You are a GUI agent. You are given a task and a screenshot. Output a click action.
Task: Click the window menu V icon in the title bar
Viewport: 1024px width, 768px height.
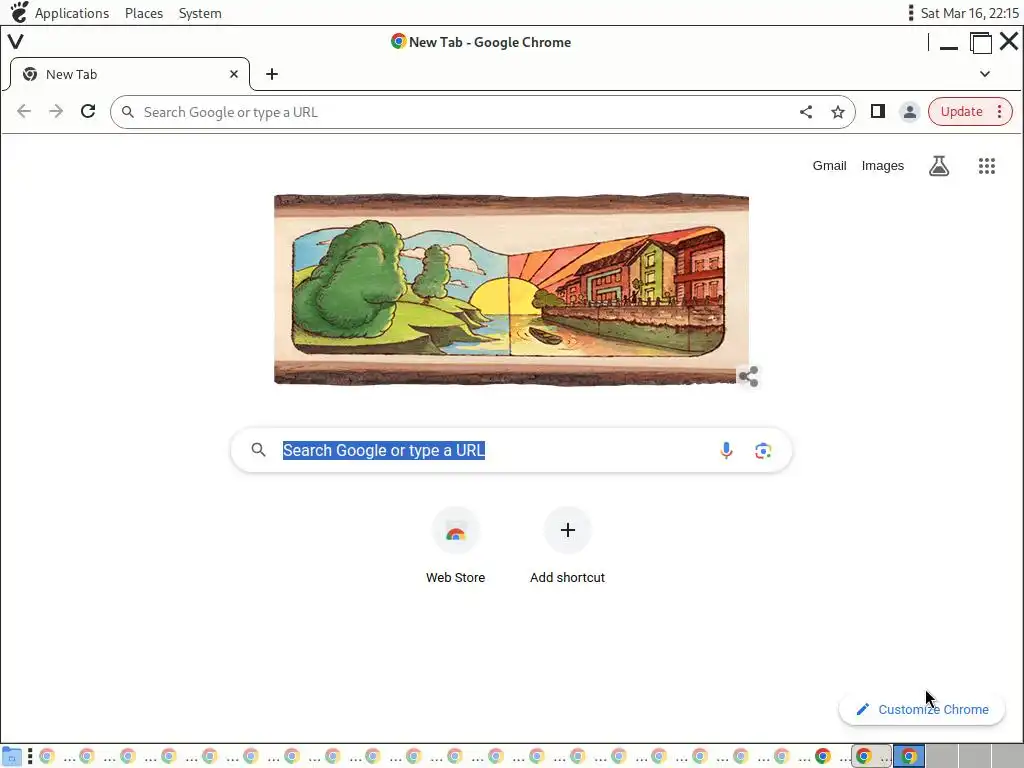[x=16, y=42]
